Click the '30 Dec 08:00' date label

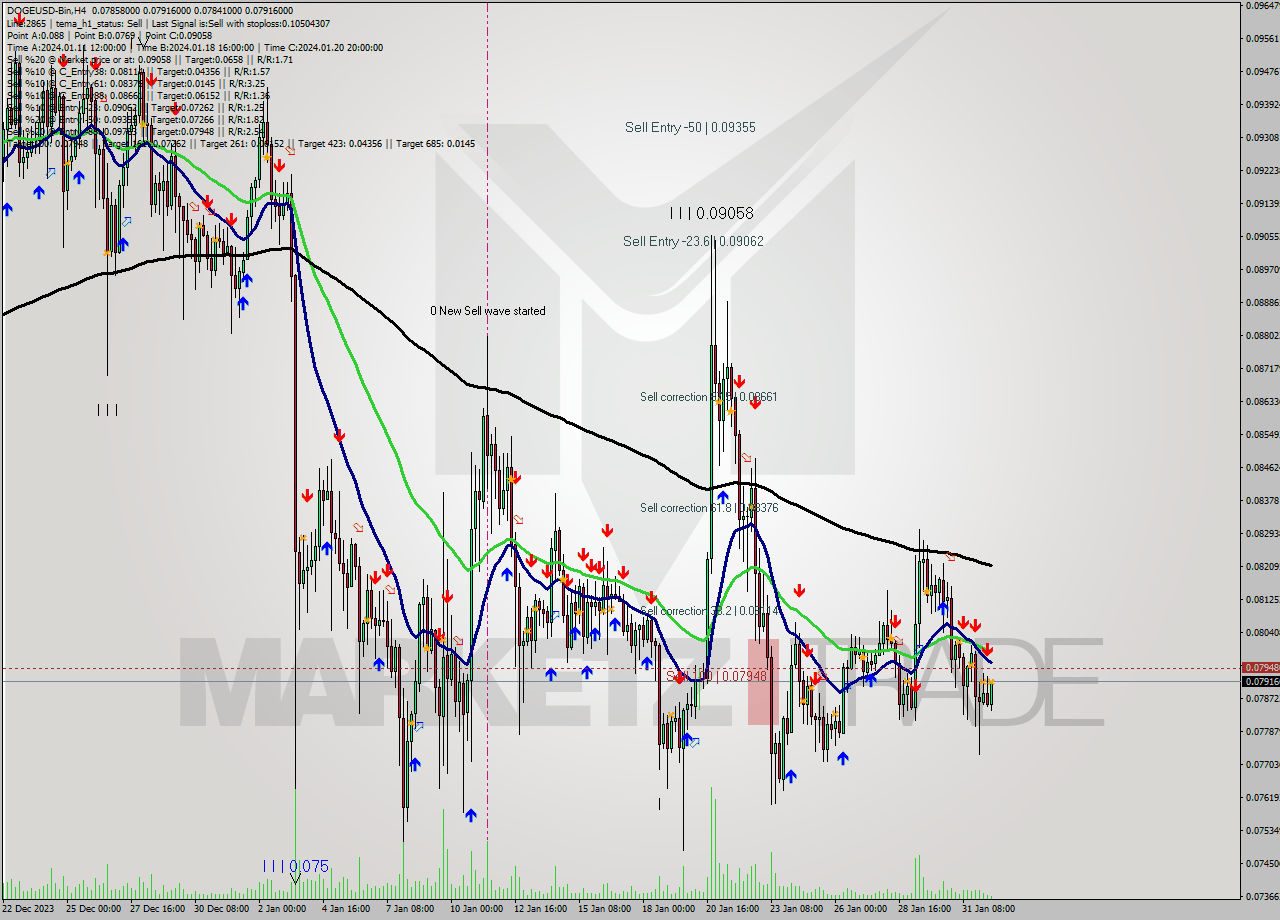(221, 909)
